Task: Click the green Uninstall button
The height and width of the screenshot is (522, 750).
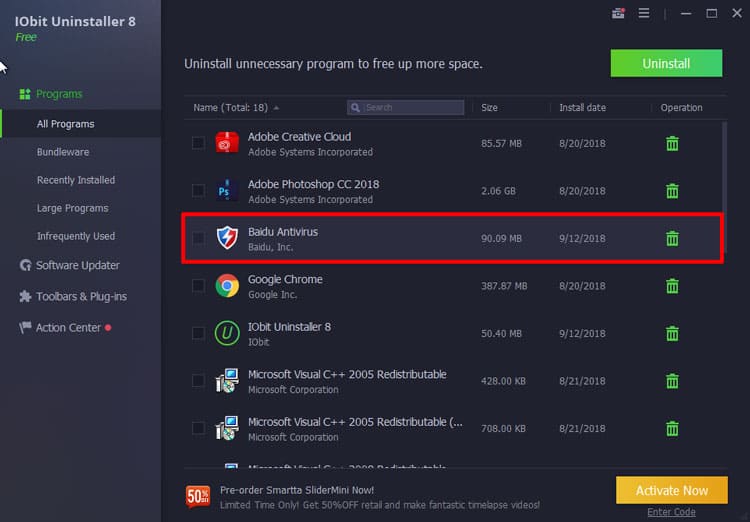Action: tap(666, 63)
